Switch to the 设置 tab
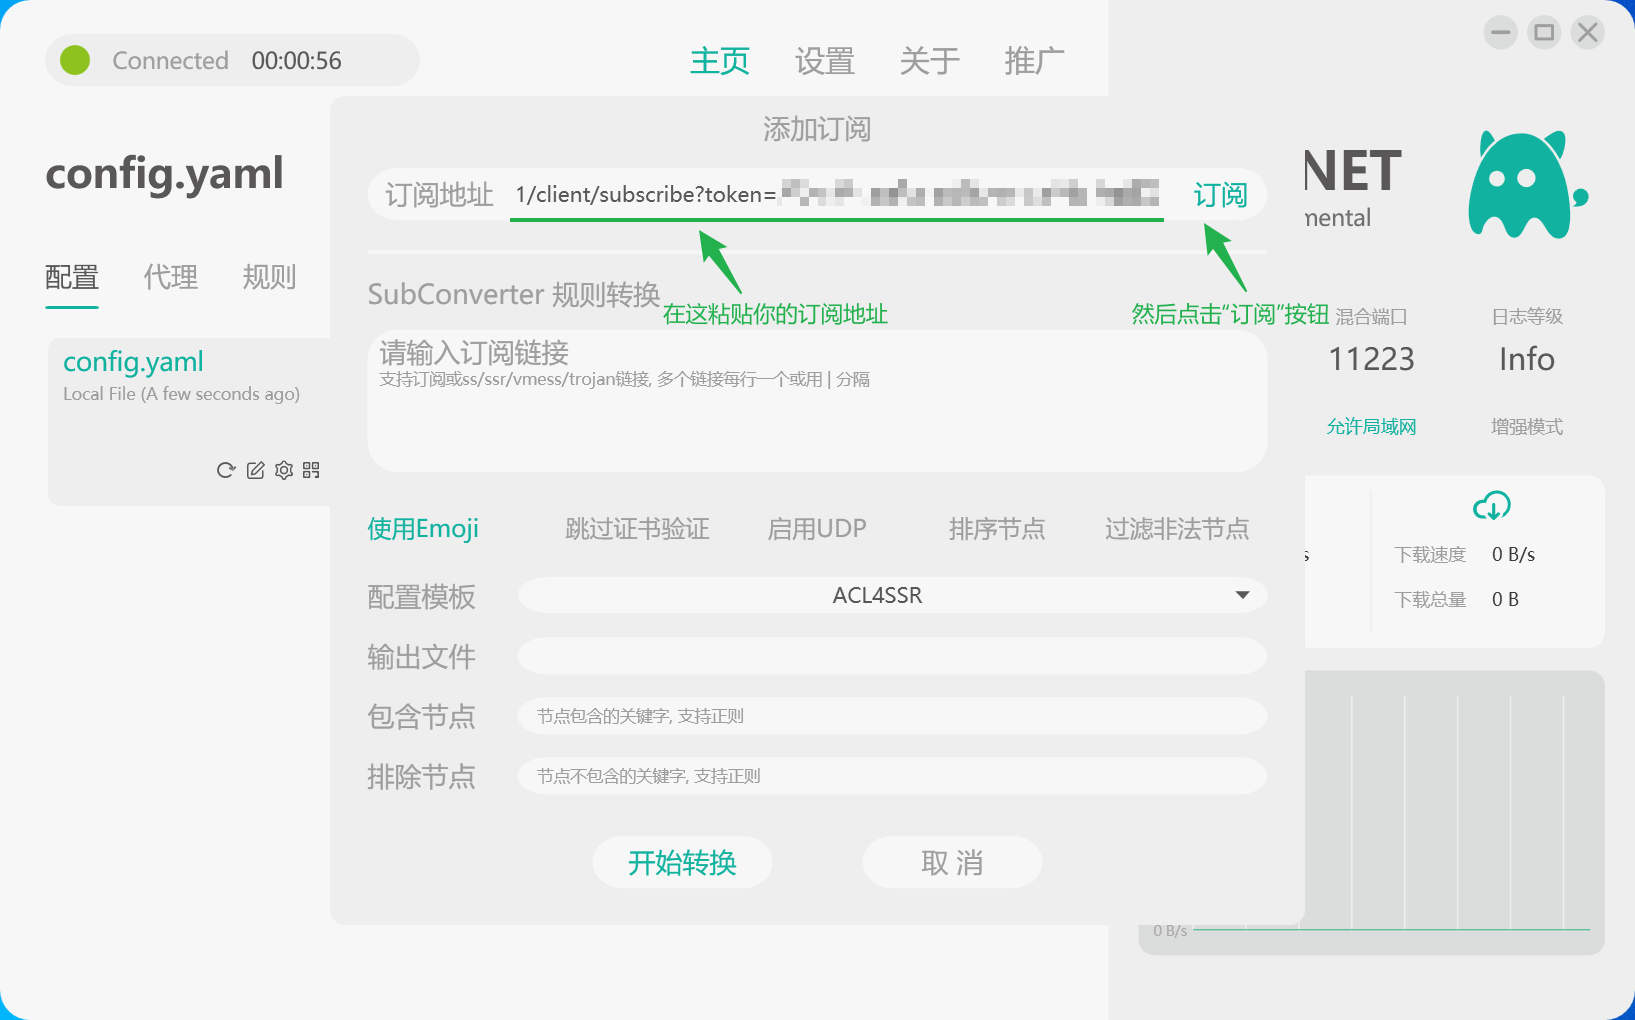The height and width of the screenshot is (1020, 1635). (x=824, y=61)
